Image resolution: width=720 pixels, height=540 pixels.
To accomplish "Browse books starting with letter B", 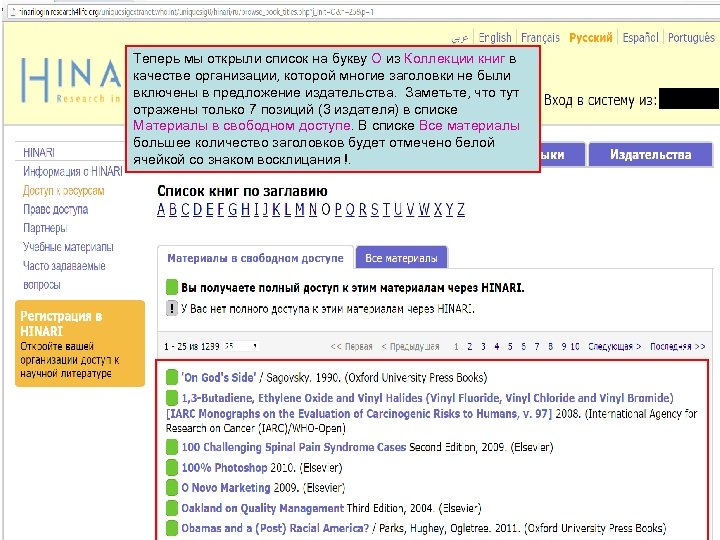I will (173, 209).
